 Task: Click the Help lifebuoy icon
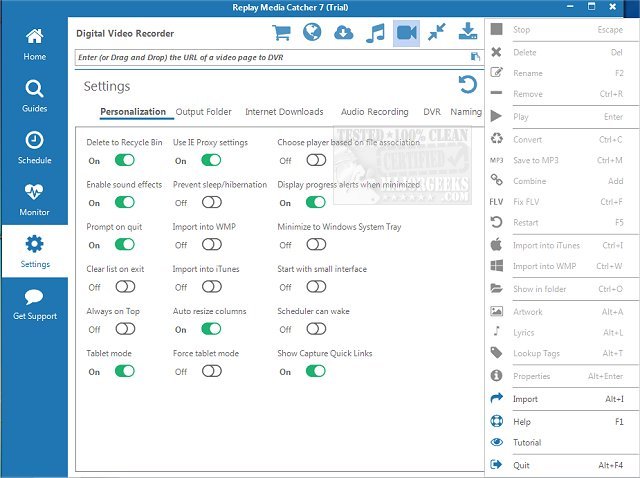[x=496, y=421]
